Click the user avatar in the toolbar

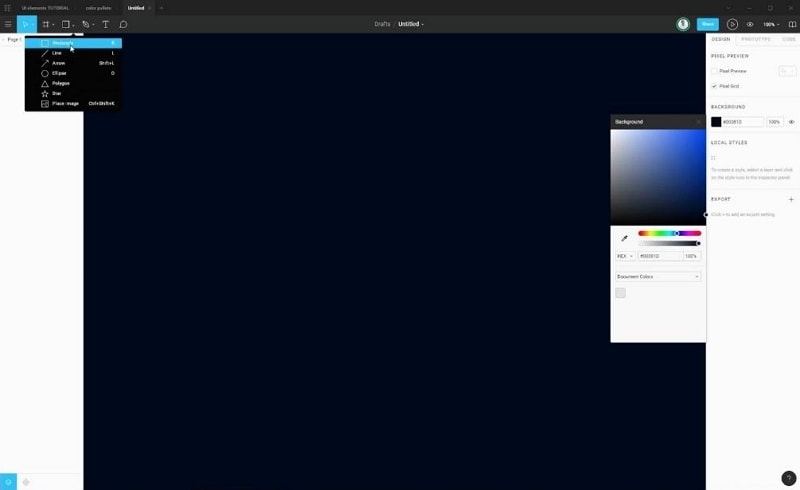(x=683, y=24)
